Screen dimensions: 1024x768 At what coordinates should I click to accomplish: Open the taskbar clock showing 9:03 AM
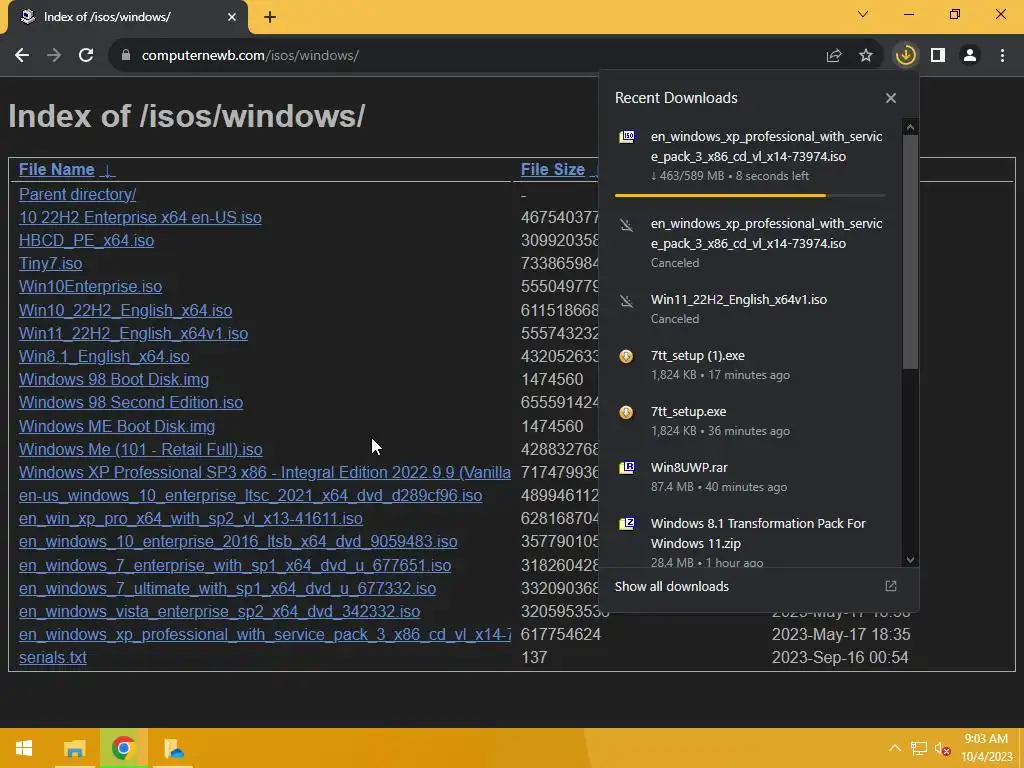click(x=986, y=748)
